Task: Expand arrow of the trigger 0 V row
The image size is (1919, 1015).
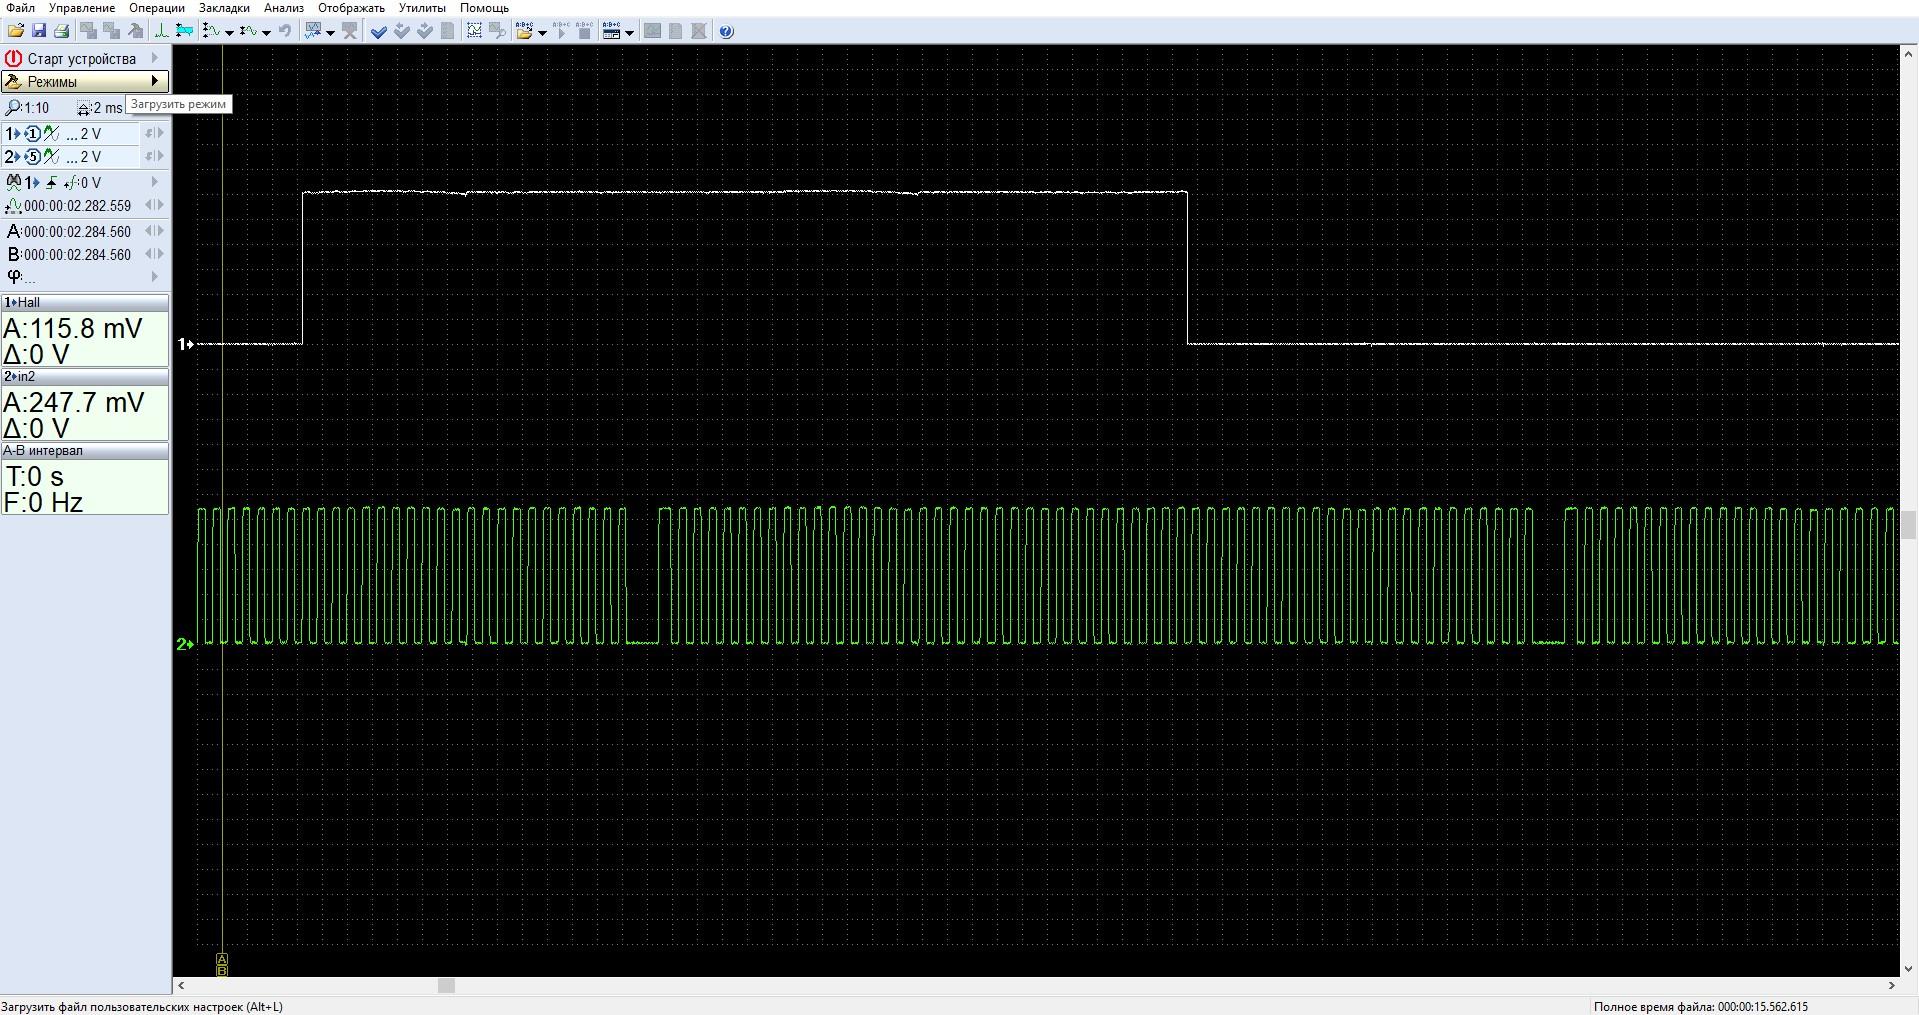Action: point(155,182)
